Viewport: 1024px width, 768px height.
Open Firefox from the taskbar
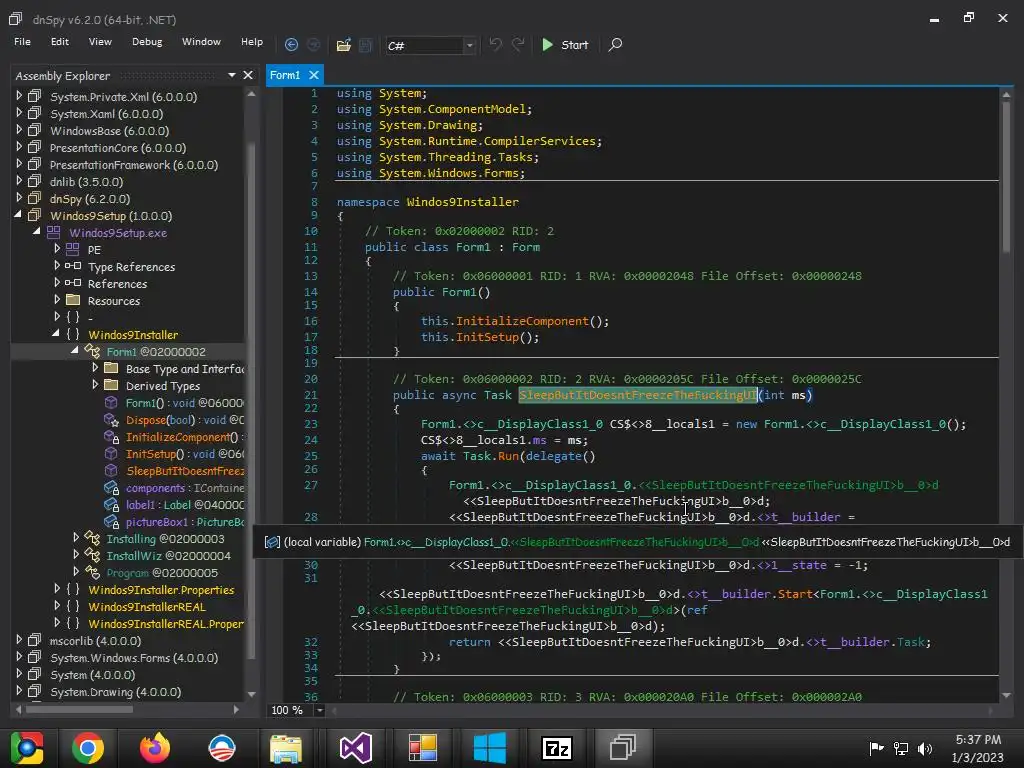point(155,748)
